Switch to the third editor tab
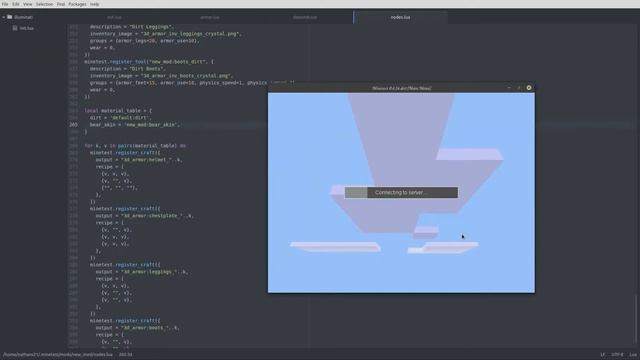 pos(305,18)
